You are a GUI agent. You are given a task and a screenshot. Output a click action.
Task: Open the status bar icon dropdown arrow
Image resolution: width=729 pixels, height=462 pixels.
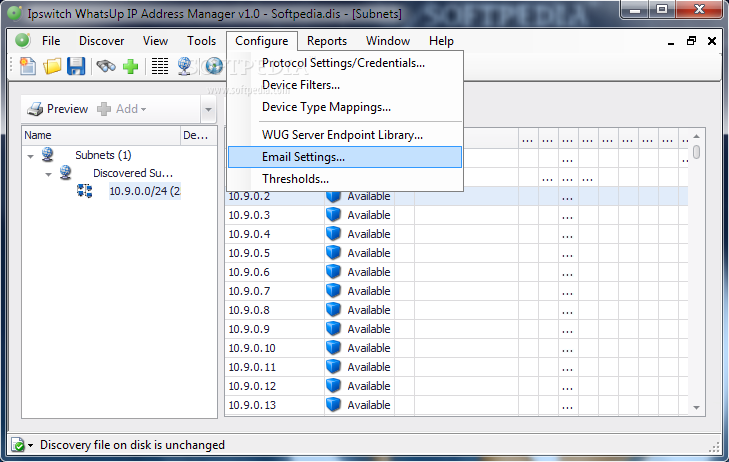pyautogui.click(x=31, y=445)
